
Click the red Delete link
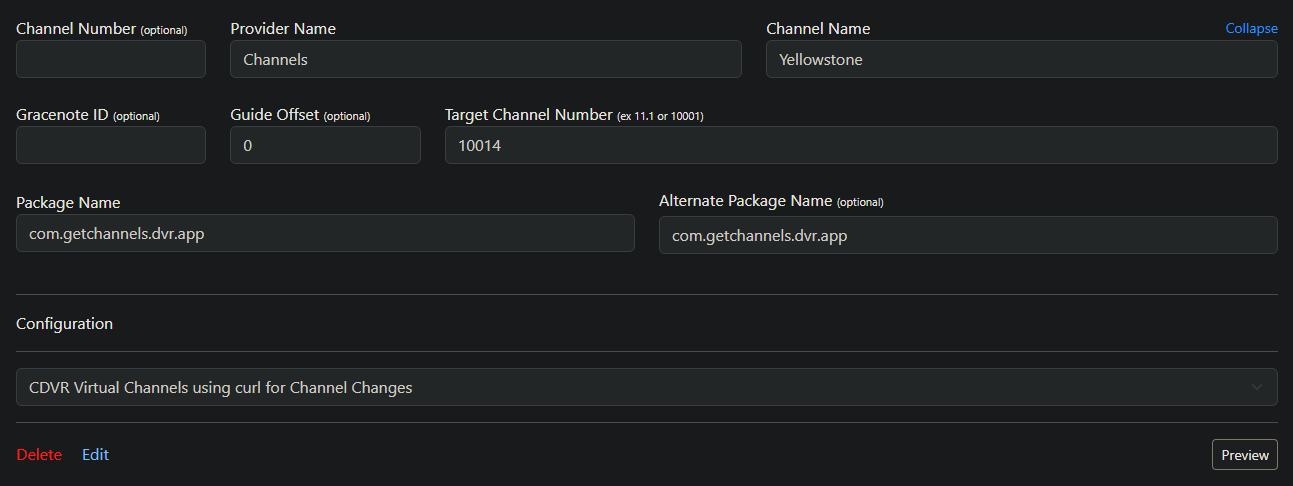click(39, 455)
